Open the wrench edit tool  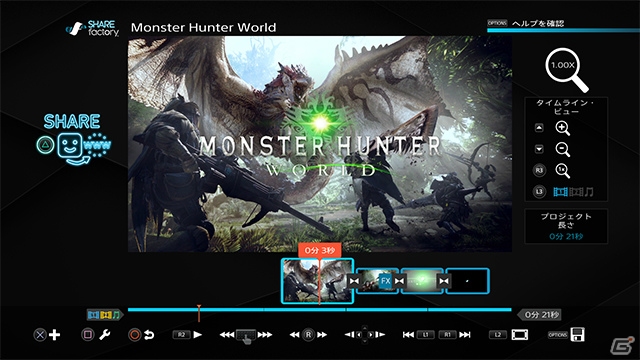[104, 335]
